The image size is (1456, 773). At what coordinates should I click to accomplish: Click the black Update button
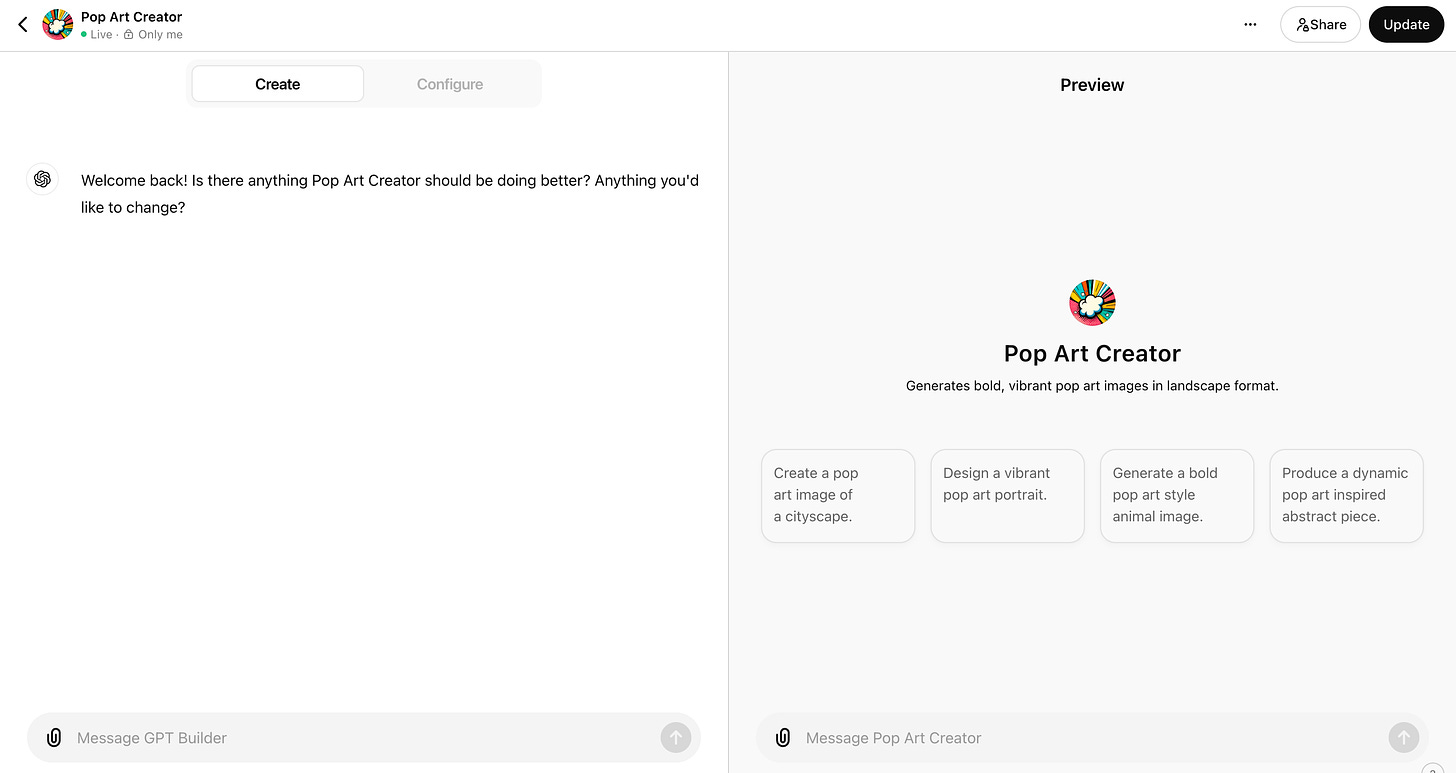click(1406, 25)
